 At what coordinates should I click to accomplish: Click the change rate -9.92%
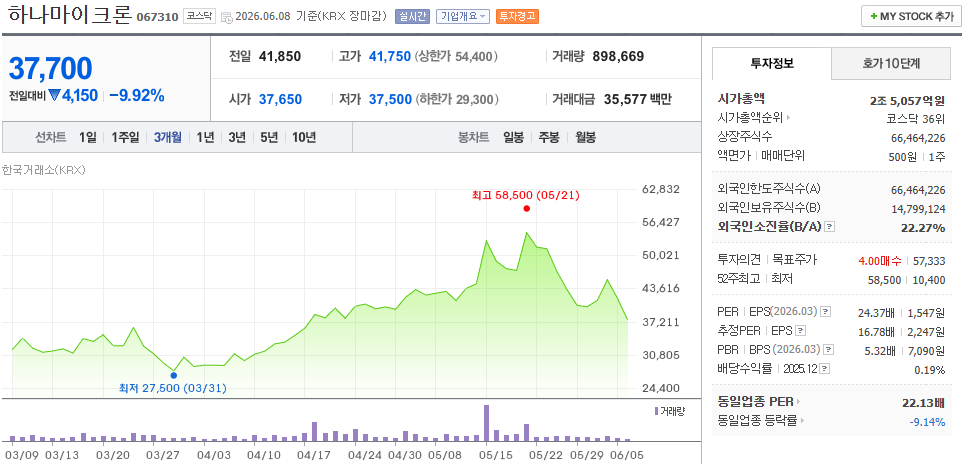click(136, 96)
